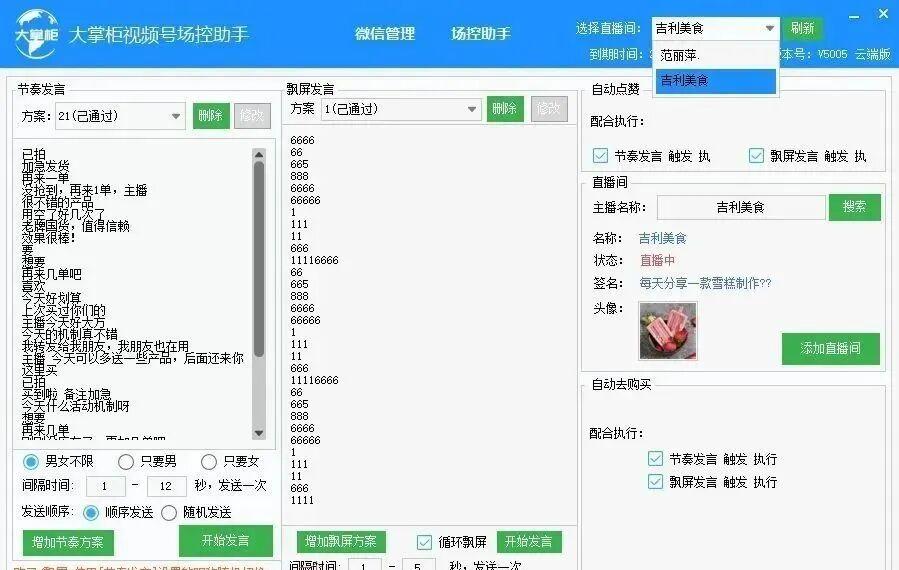The image size is (899, 570).
Task: Click the popsicle avatar thumbnail
Action: pyautogui.click(x=668, y=331)
